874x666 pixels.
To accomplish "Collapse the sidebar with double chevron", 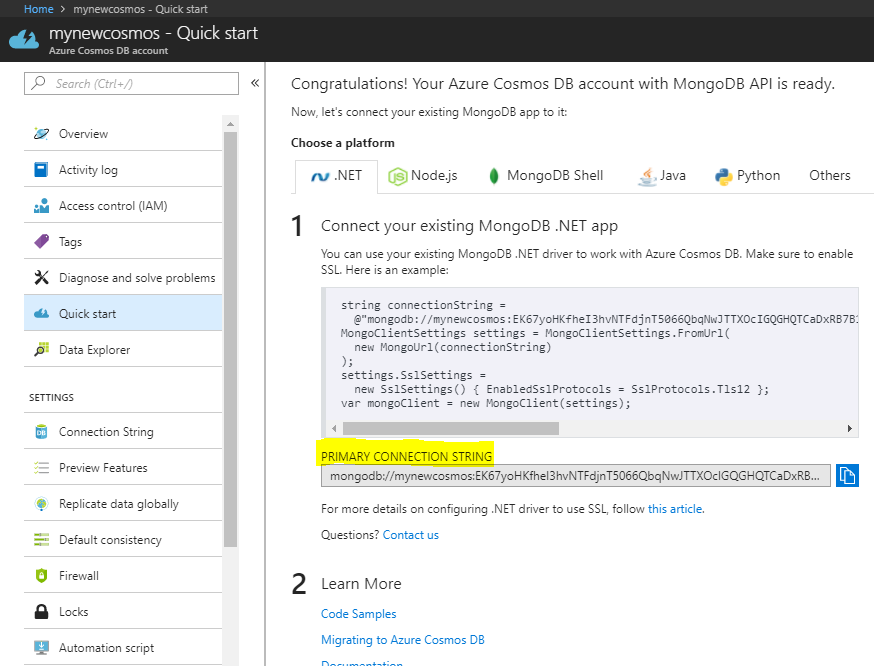I will point(255,83).
